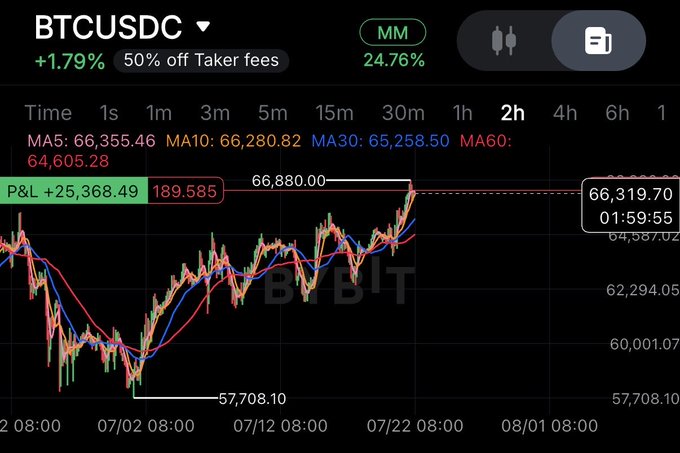Click the BTCUSDC symbol title
The width and height of the screenshot is (680, 453).
(108, 27)
